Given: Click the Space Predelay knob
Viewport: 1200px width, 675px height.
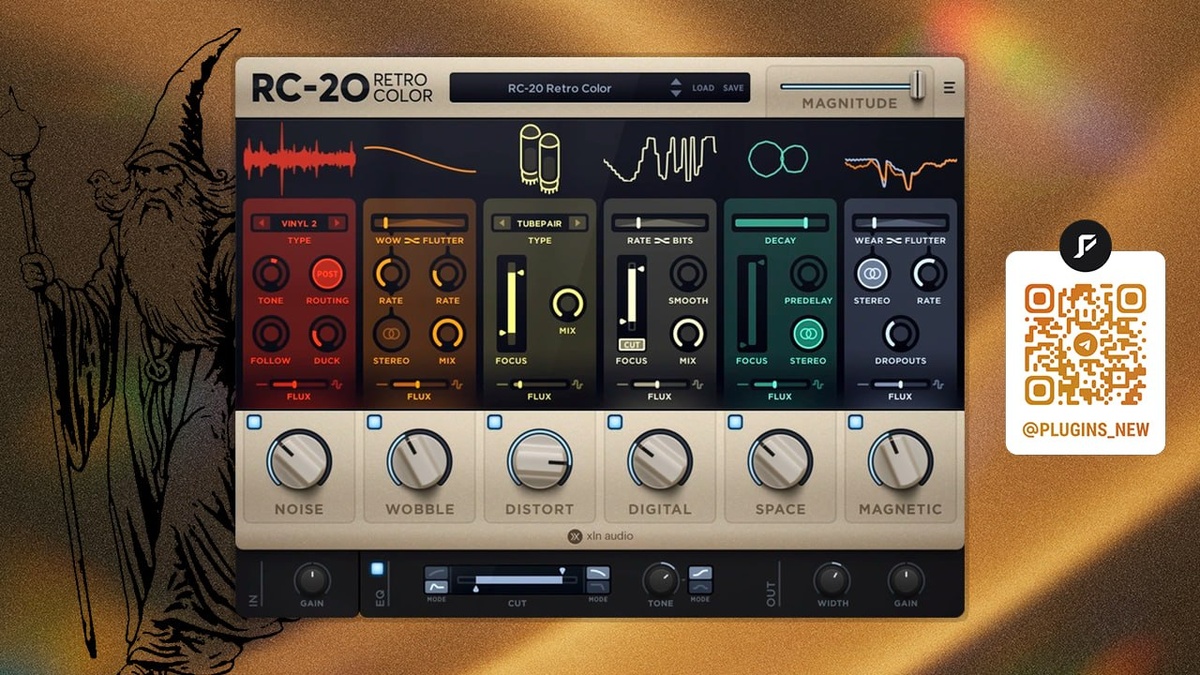Looking at the screenshot, I should click(808, 273).
